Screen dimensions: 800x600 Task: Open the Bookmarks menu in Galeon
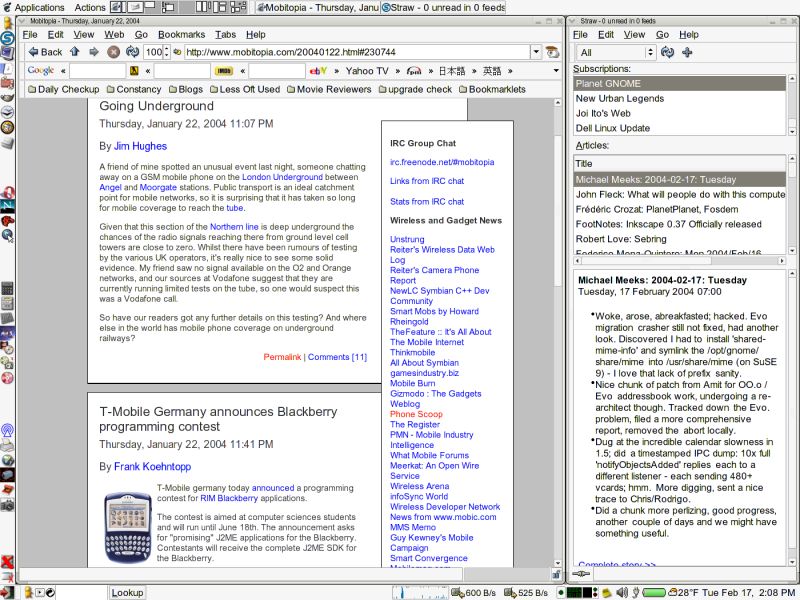[181, 34]
